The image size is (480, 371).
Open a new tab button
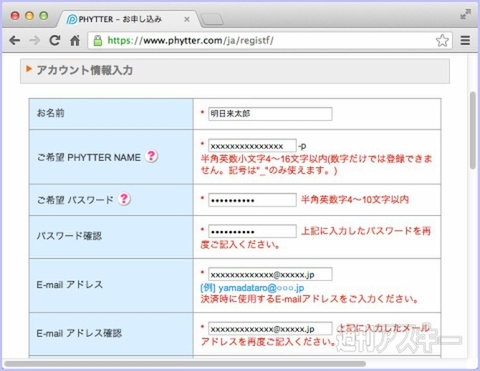click(x=212, y=20)
